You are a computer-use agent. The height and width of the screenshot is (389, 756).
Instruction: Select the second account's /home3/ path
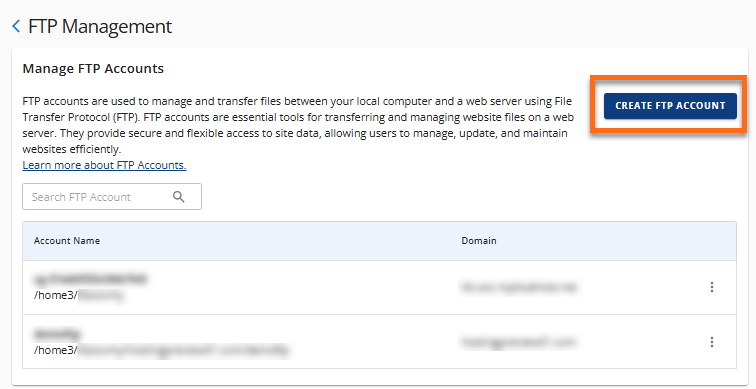(162, 350)
